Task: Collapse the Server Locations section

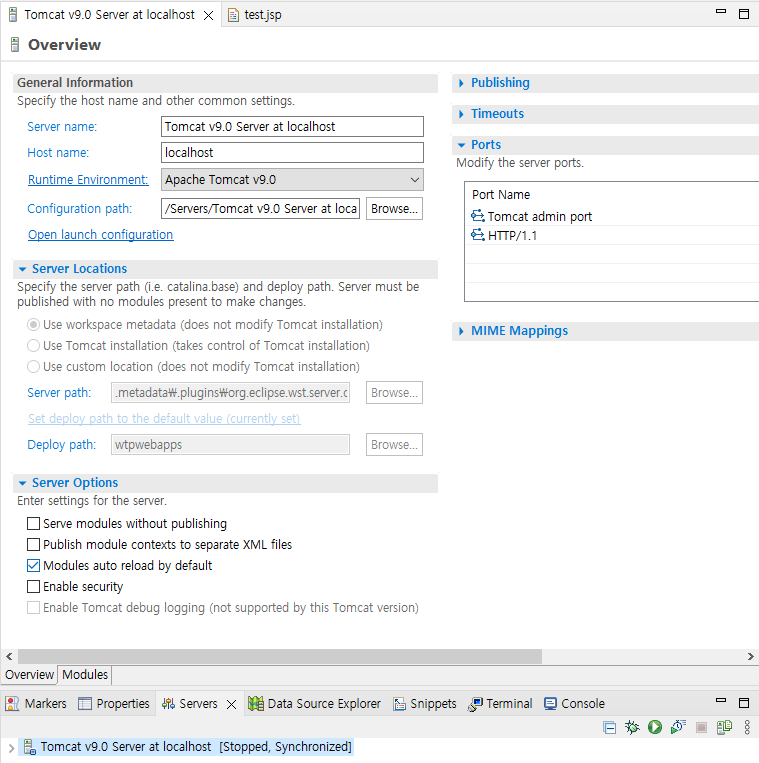Action: point(22,269)
